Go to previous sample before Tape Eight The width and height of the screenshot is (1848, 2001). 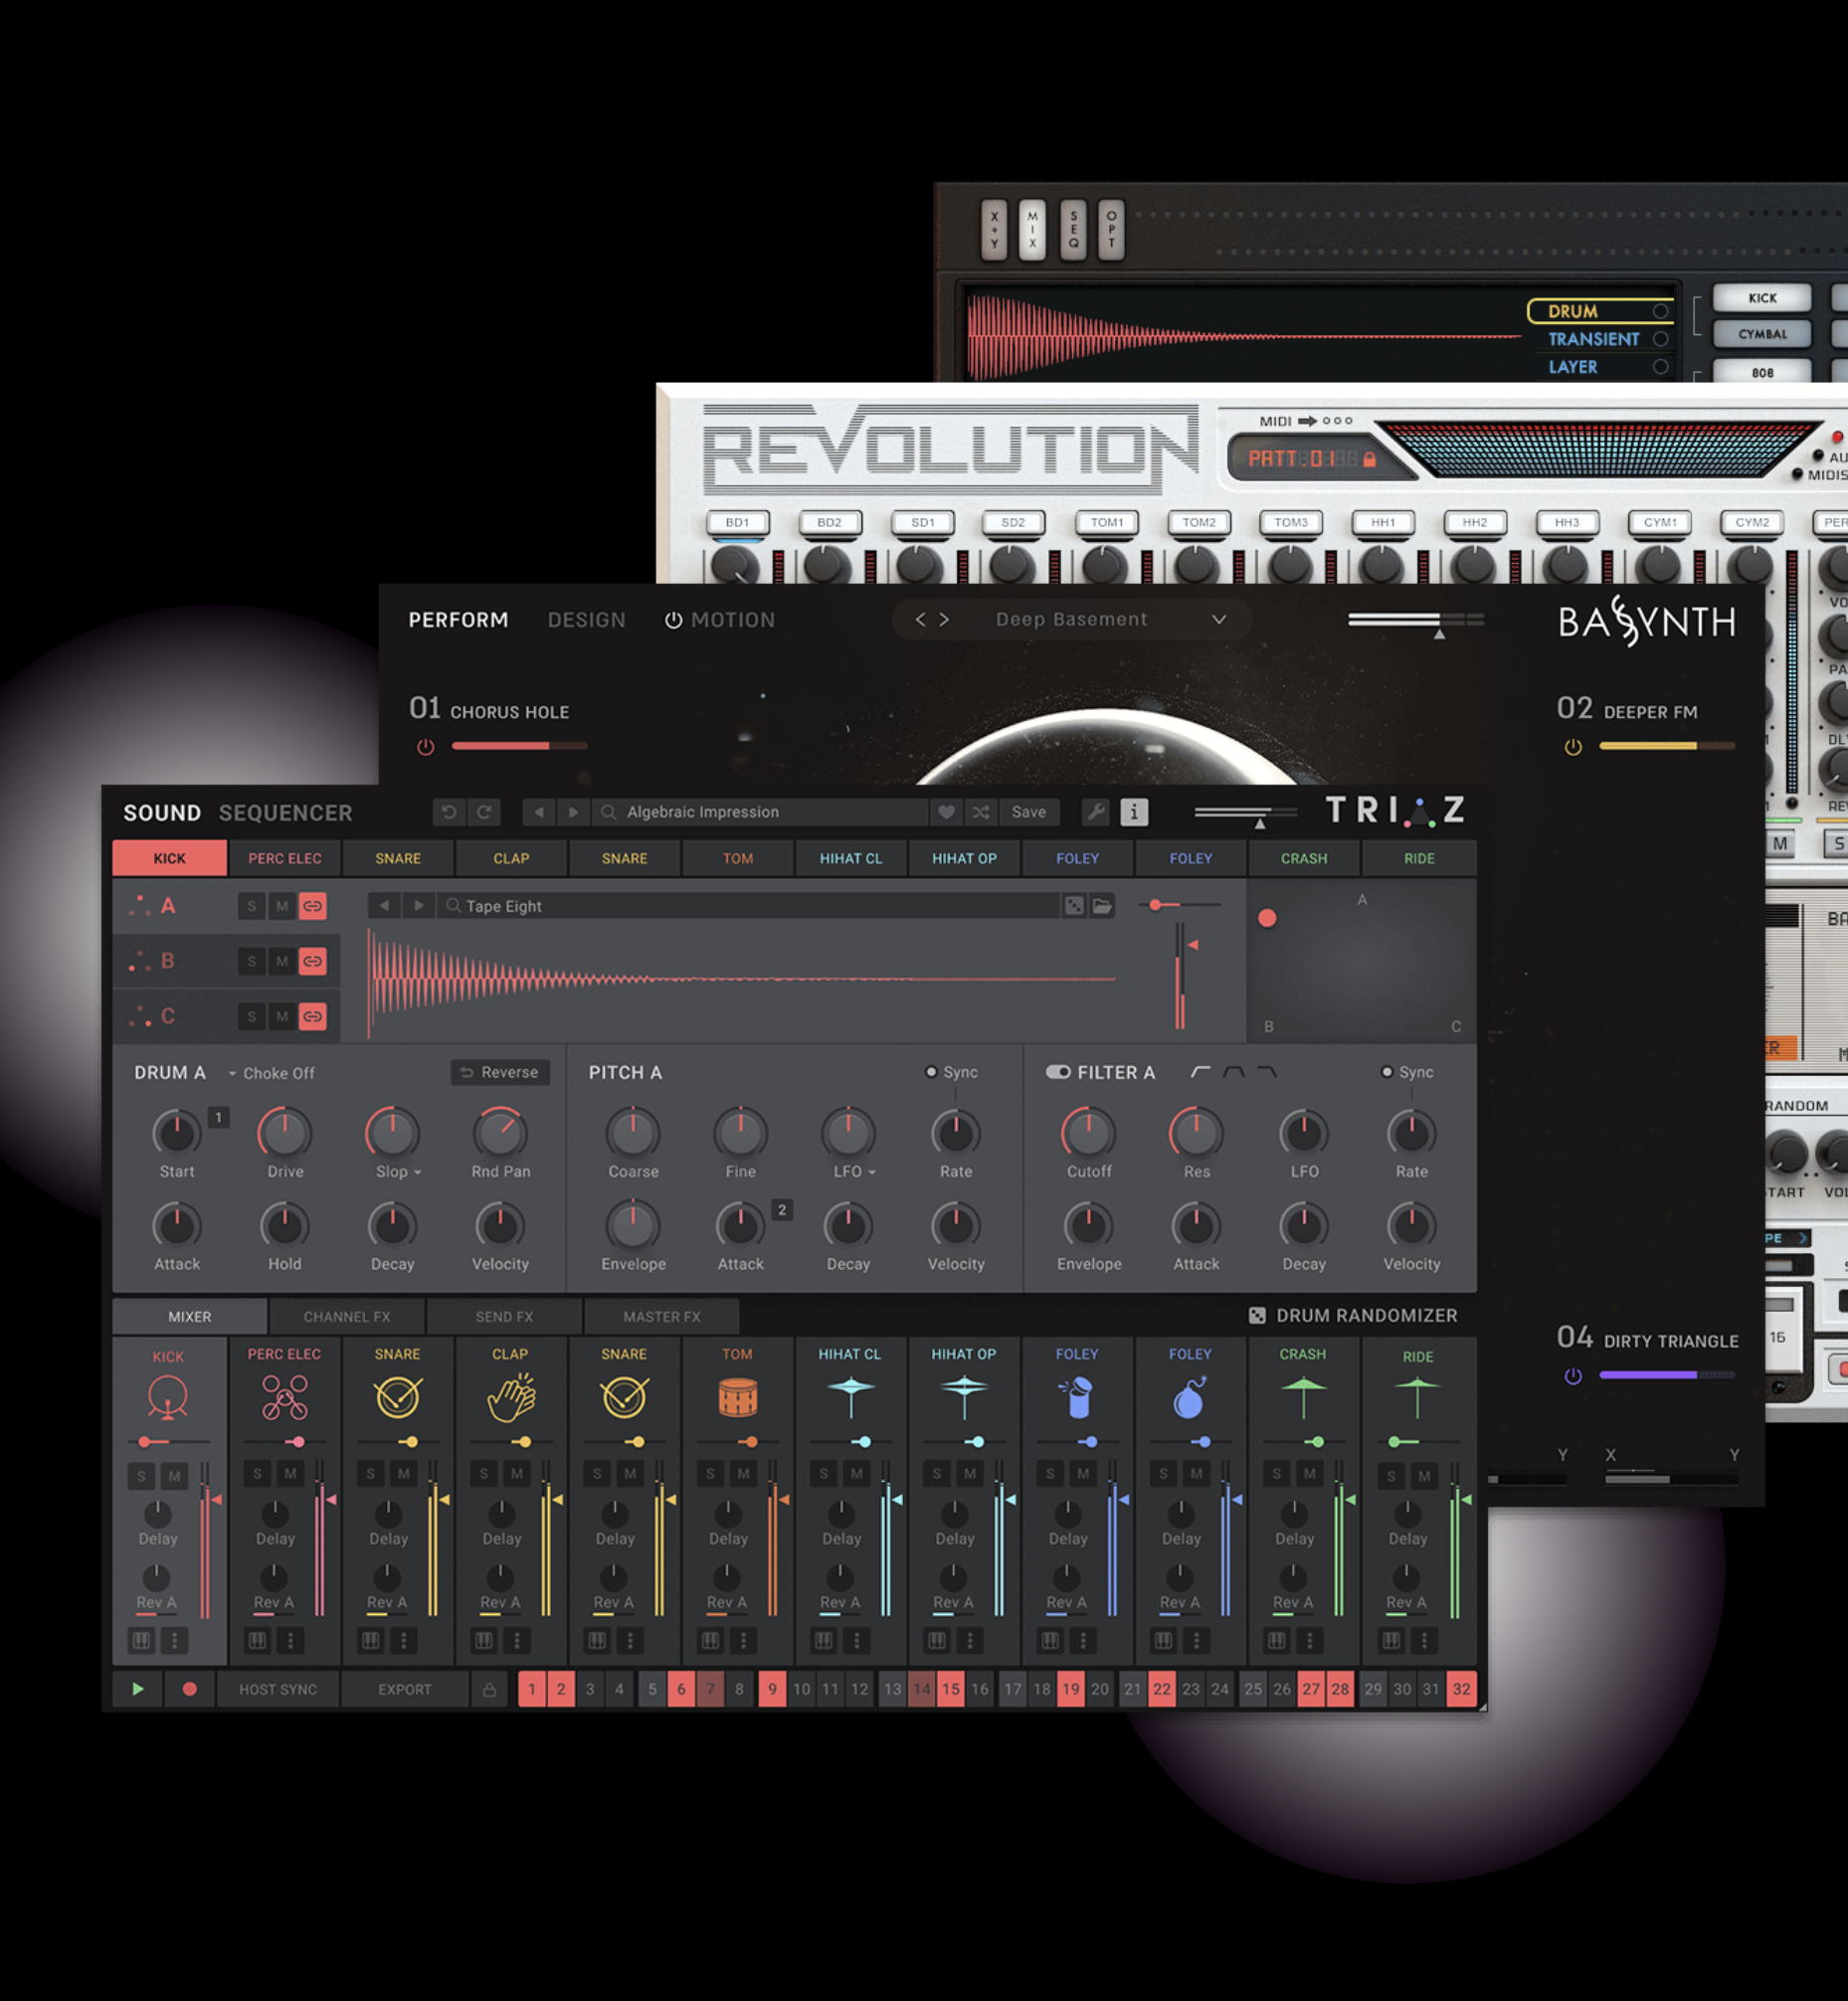coord(383,906)
